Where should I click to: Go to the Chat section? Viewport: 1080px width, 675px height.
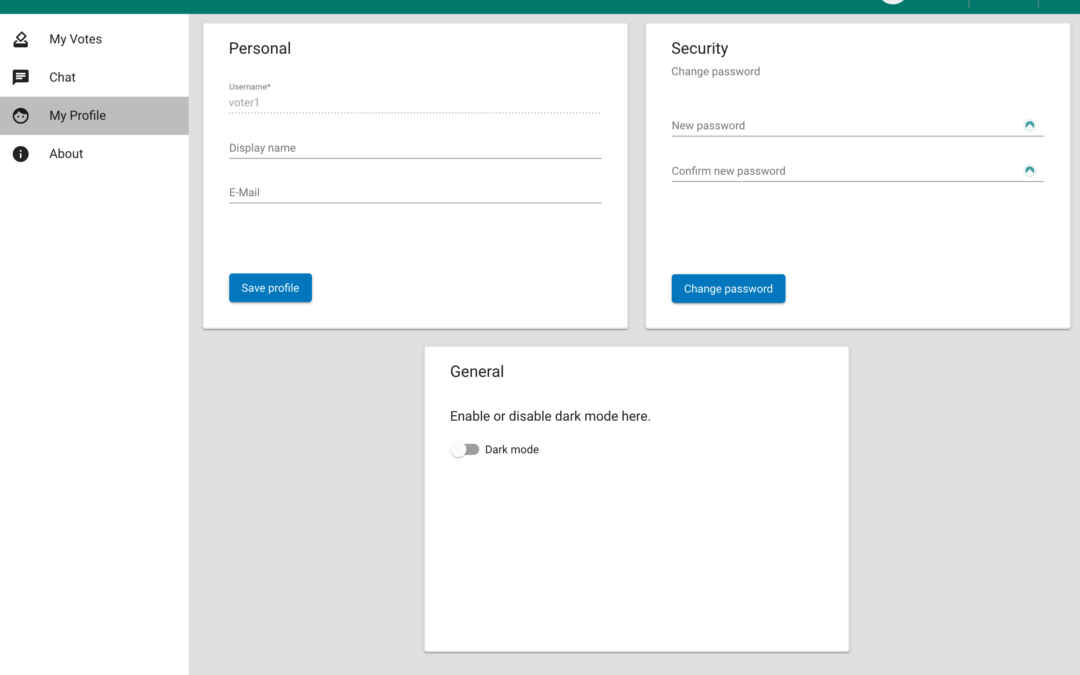tap(63, 77)
